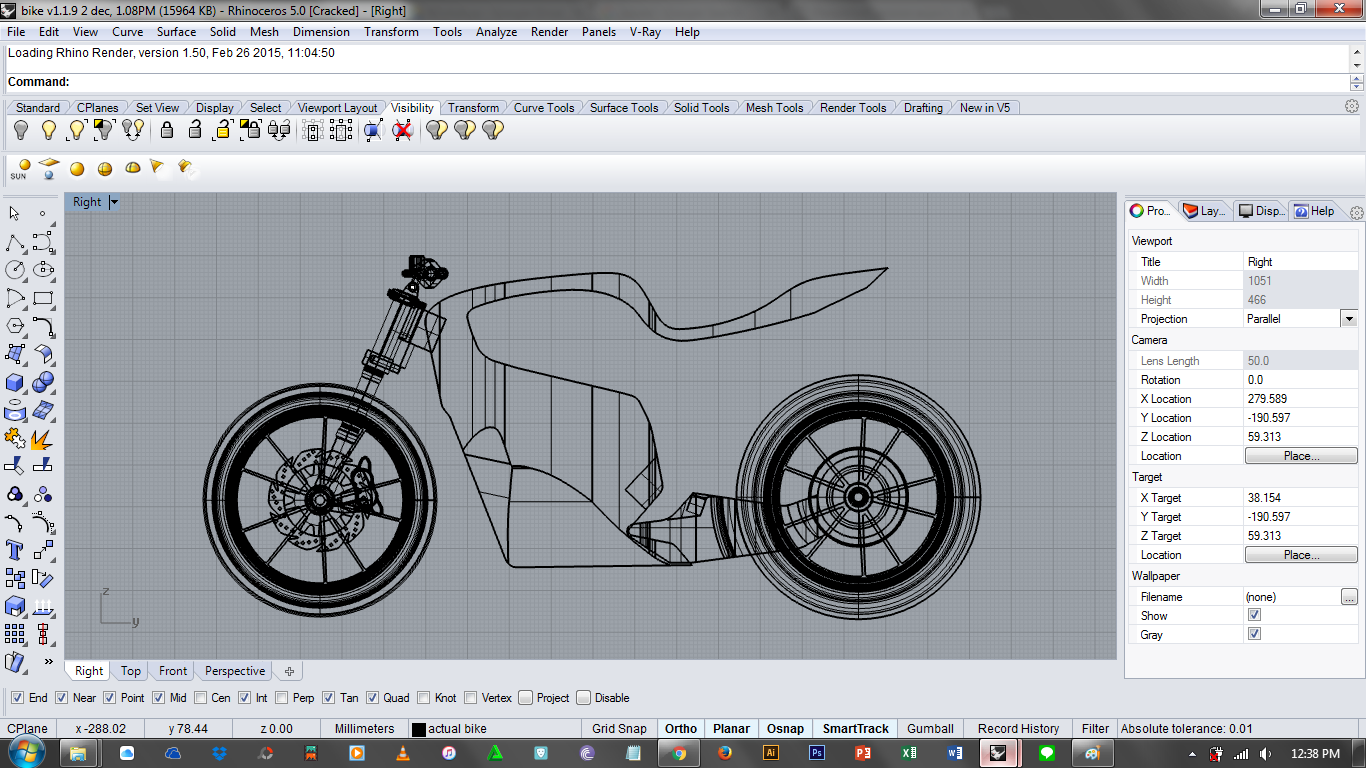Screen dimensions: 1366x768
Task: Open the V-Ray menu
Action: point(645,32)
